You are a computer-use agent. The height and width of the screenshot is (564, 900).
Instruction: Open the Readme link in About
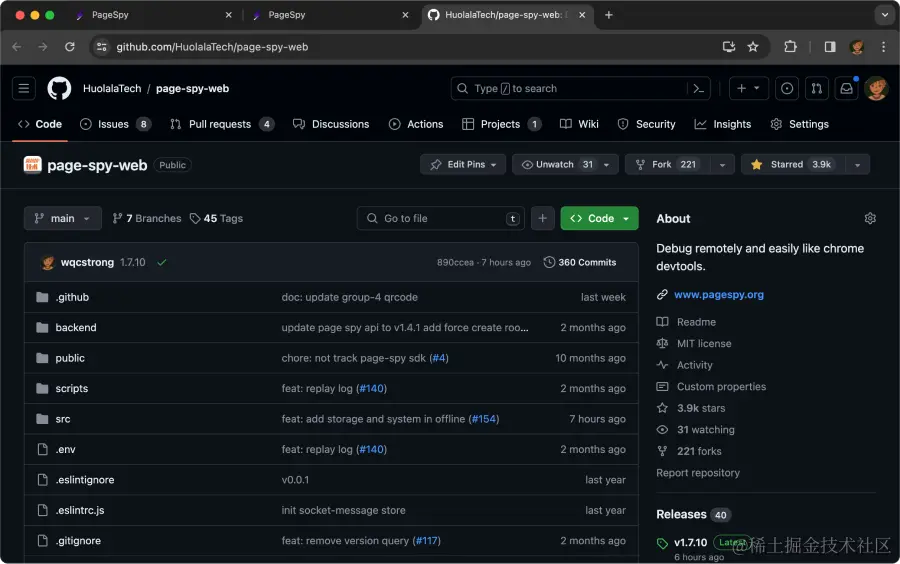(696, 322)
